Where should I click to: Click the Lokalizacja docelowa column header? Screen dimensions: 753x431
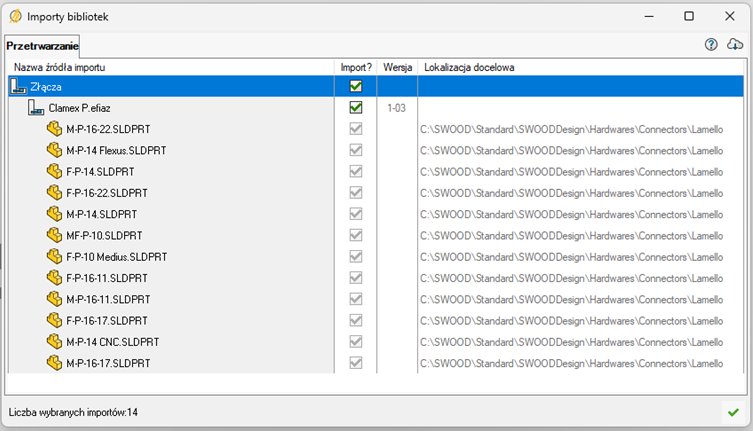[x=469, y=67]
